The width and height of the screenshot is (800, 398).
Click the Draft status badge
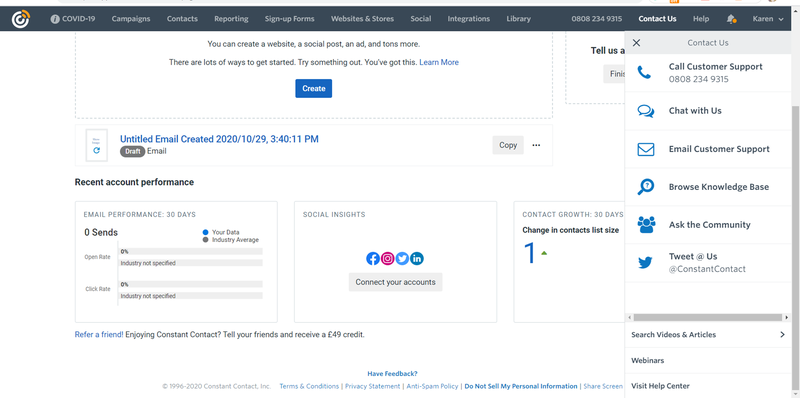tap(133, 151)
